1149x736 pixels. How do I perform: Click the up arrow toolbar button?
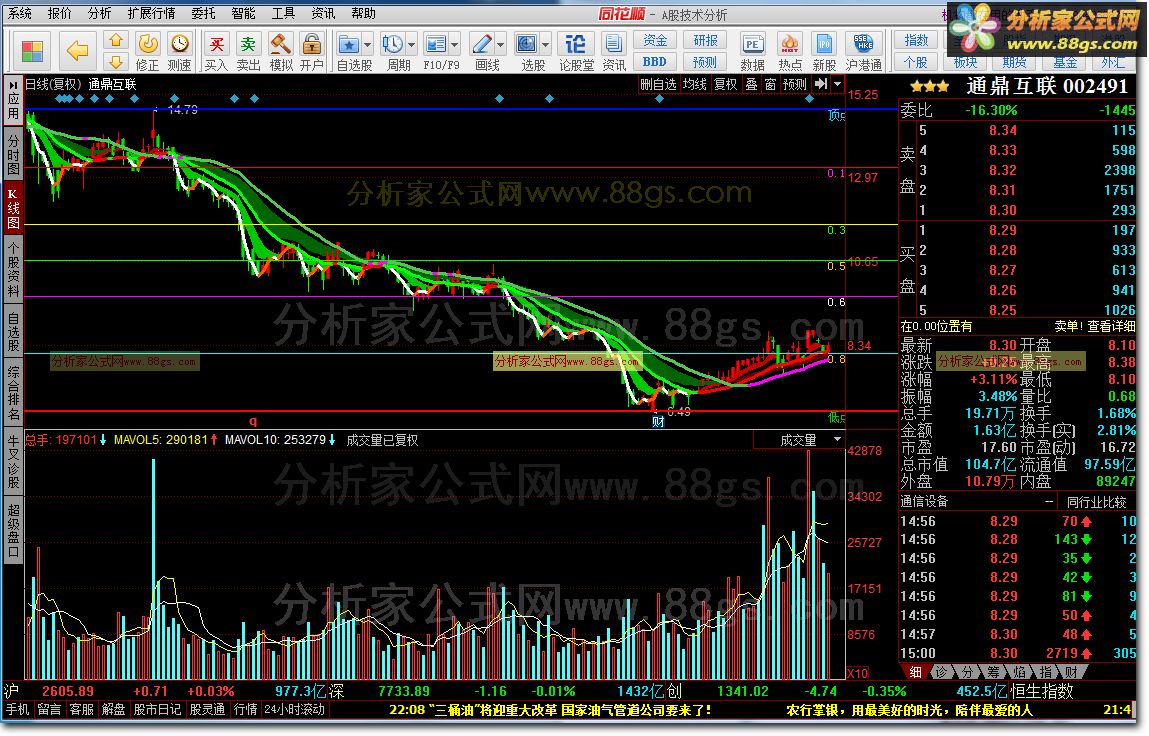tap(116, 41)
